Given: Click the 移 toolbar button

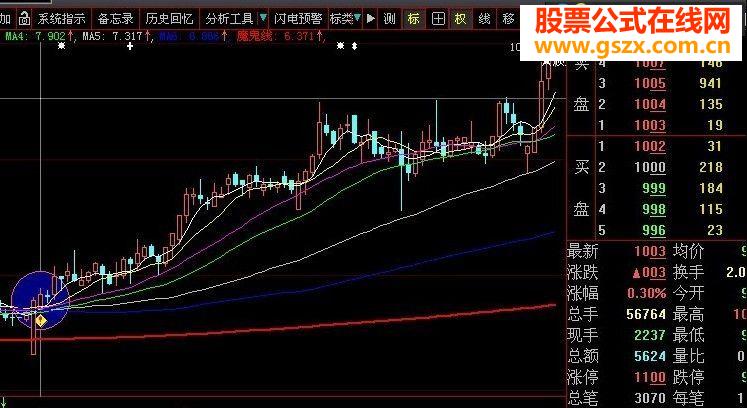Looking at the screenshot, I should pos(508,19).
